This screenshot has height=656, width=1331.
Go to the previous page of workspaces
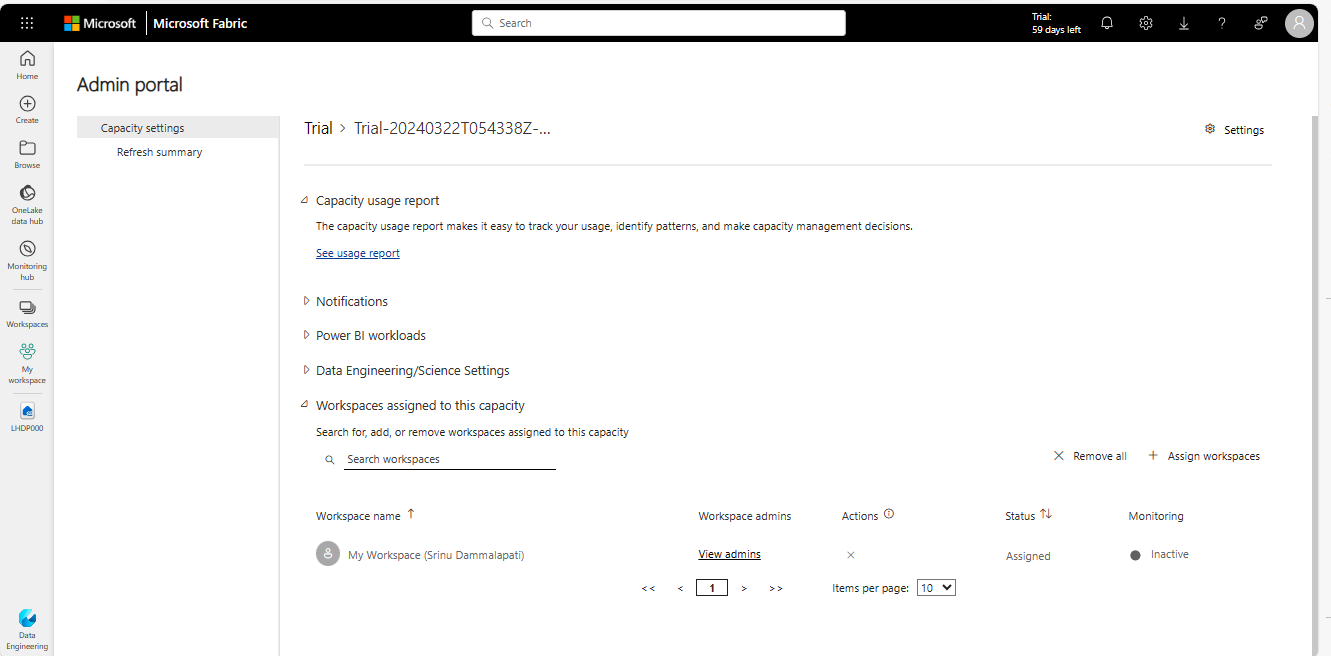[680, 588]
